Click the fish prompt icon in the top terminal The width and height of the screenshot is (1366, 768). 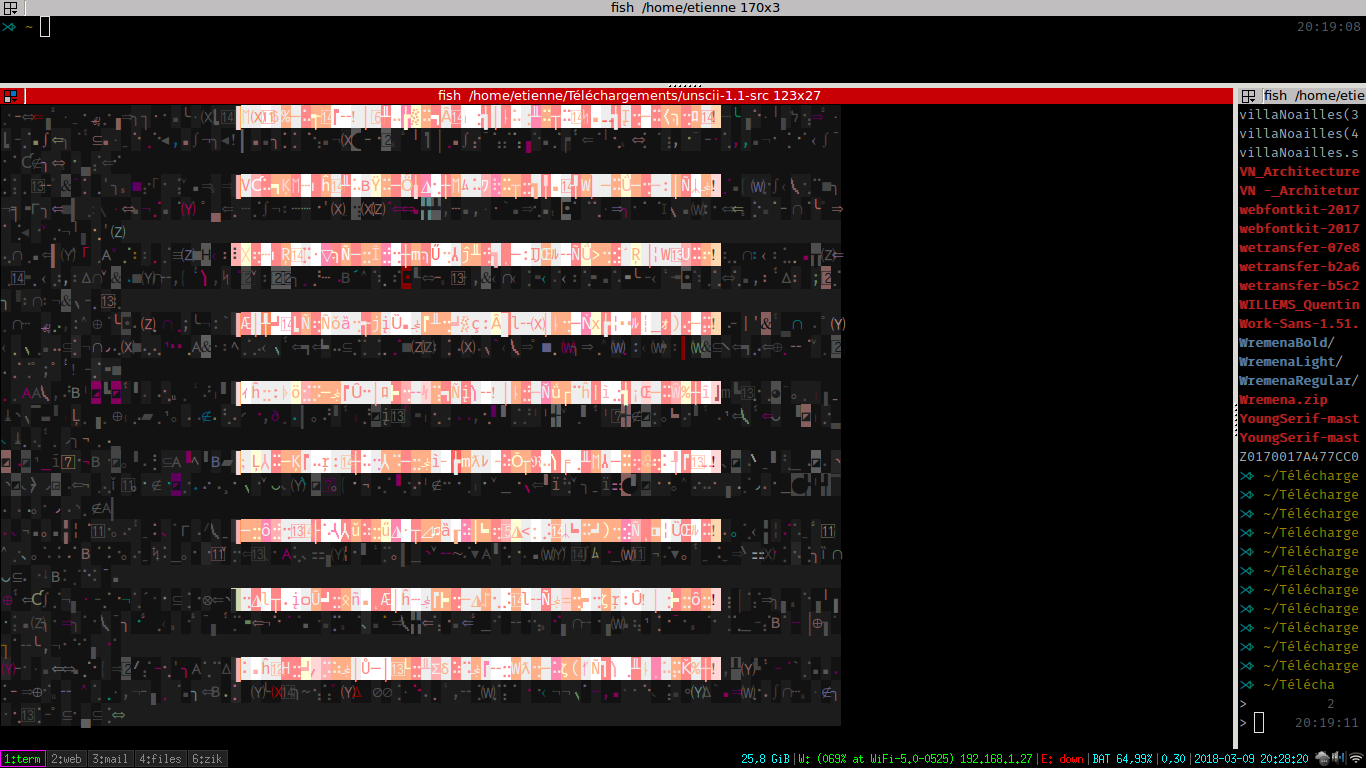tap(9, 27)
